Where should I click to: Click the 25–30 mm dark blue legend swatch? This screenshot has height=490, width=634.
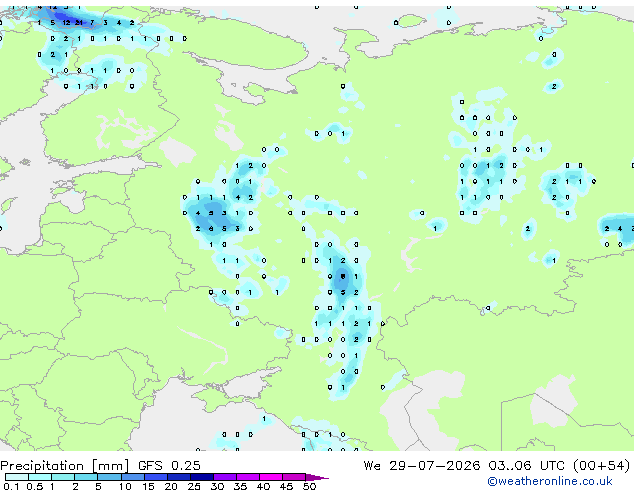tap(201, 477)
